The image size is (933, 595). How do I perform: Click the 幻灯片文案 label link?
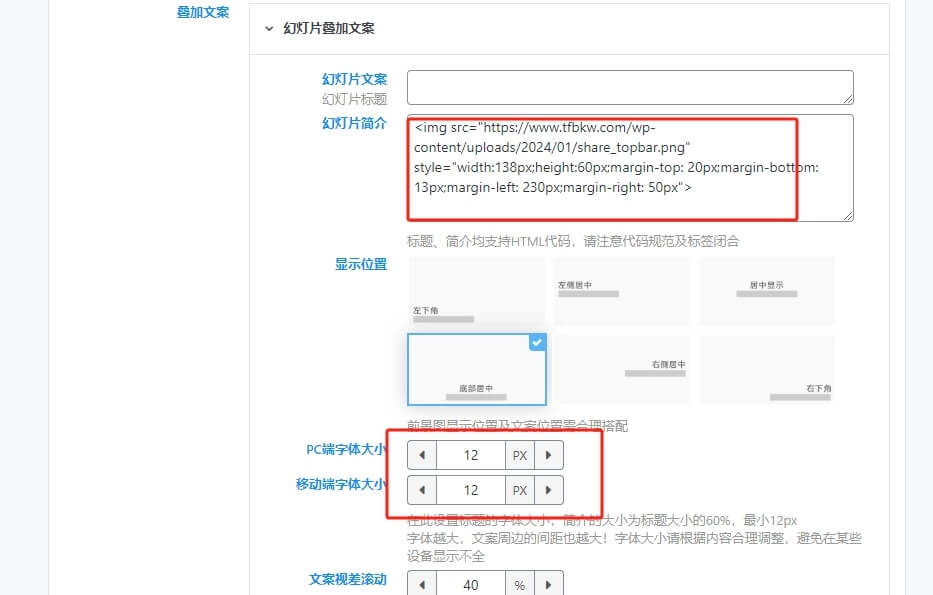click(x=355, y=79)
